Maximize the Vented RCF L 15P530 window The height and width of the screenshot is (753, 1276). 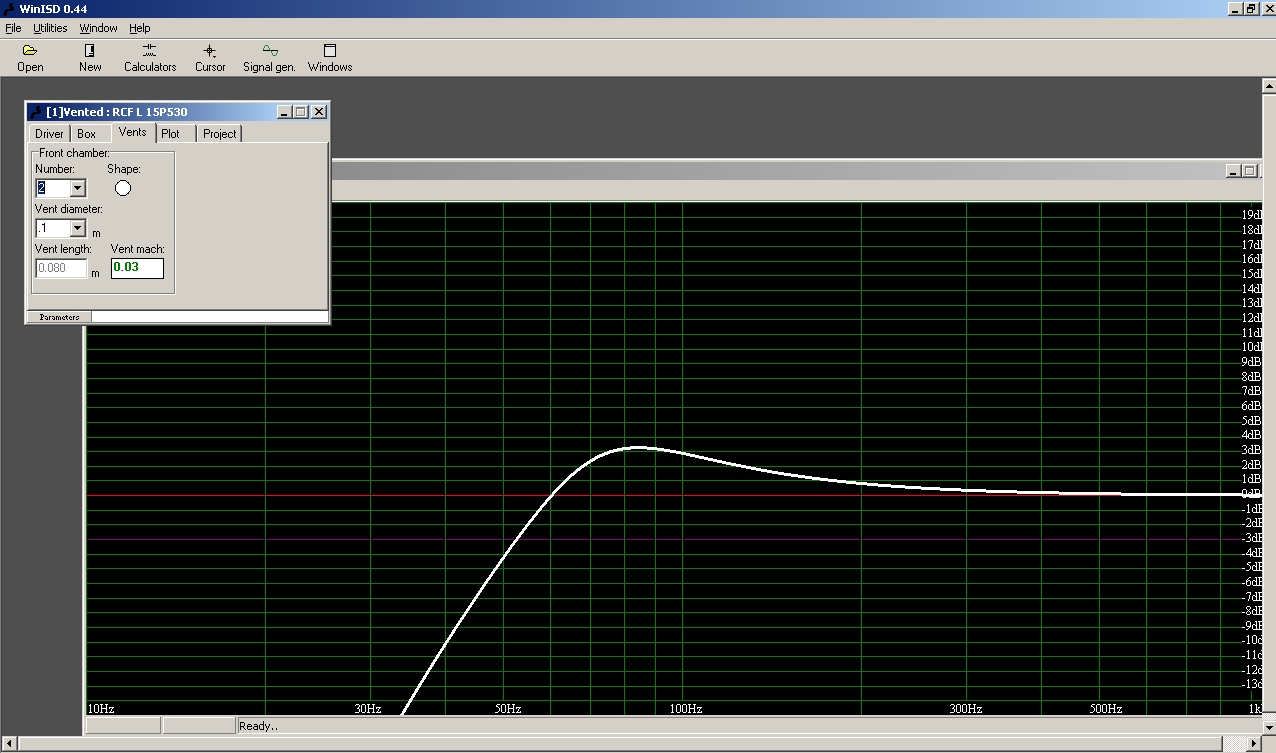[x=301, y=112]
